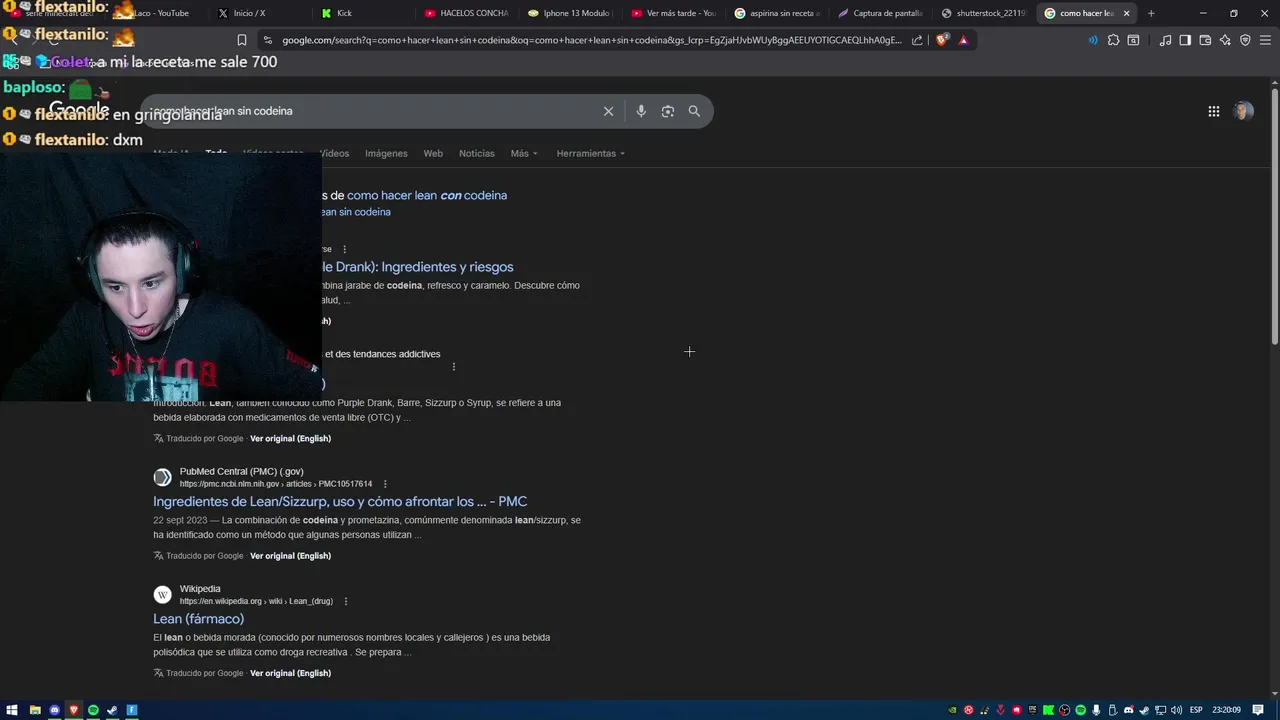Viewport: 1280px width, 720px height.
Task: Switch to the 'Noticias' results tab
Action: [477, 153]
